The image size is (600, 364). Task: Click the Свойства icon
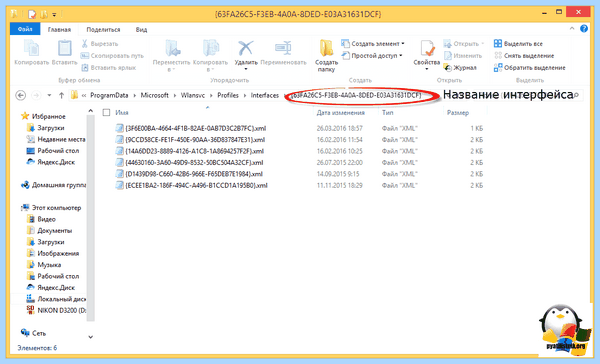click(427, 49)
